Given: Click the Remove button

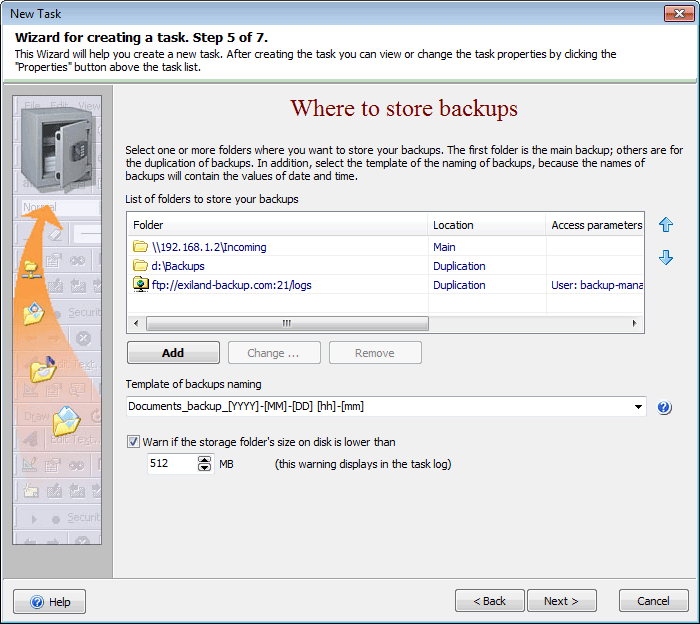Looking at the screenshot, I should coord(375,353).
